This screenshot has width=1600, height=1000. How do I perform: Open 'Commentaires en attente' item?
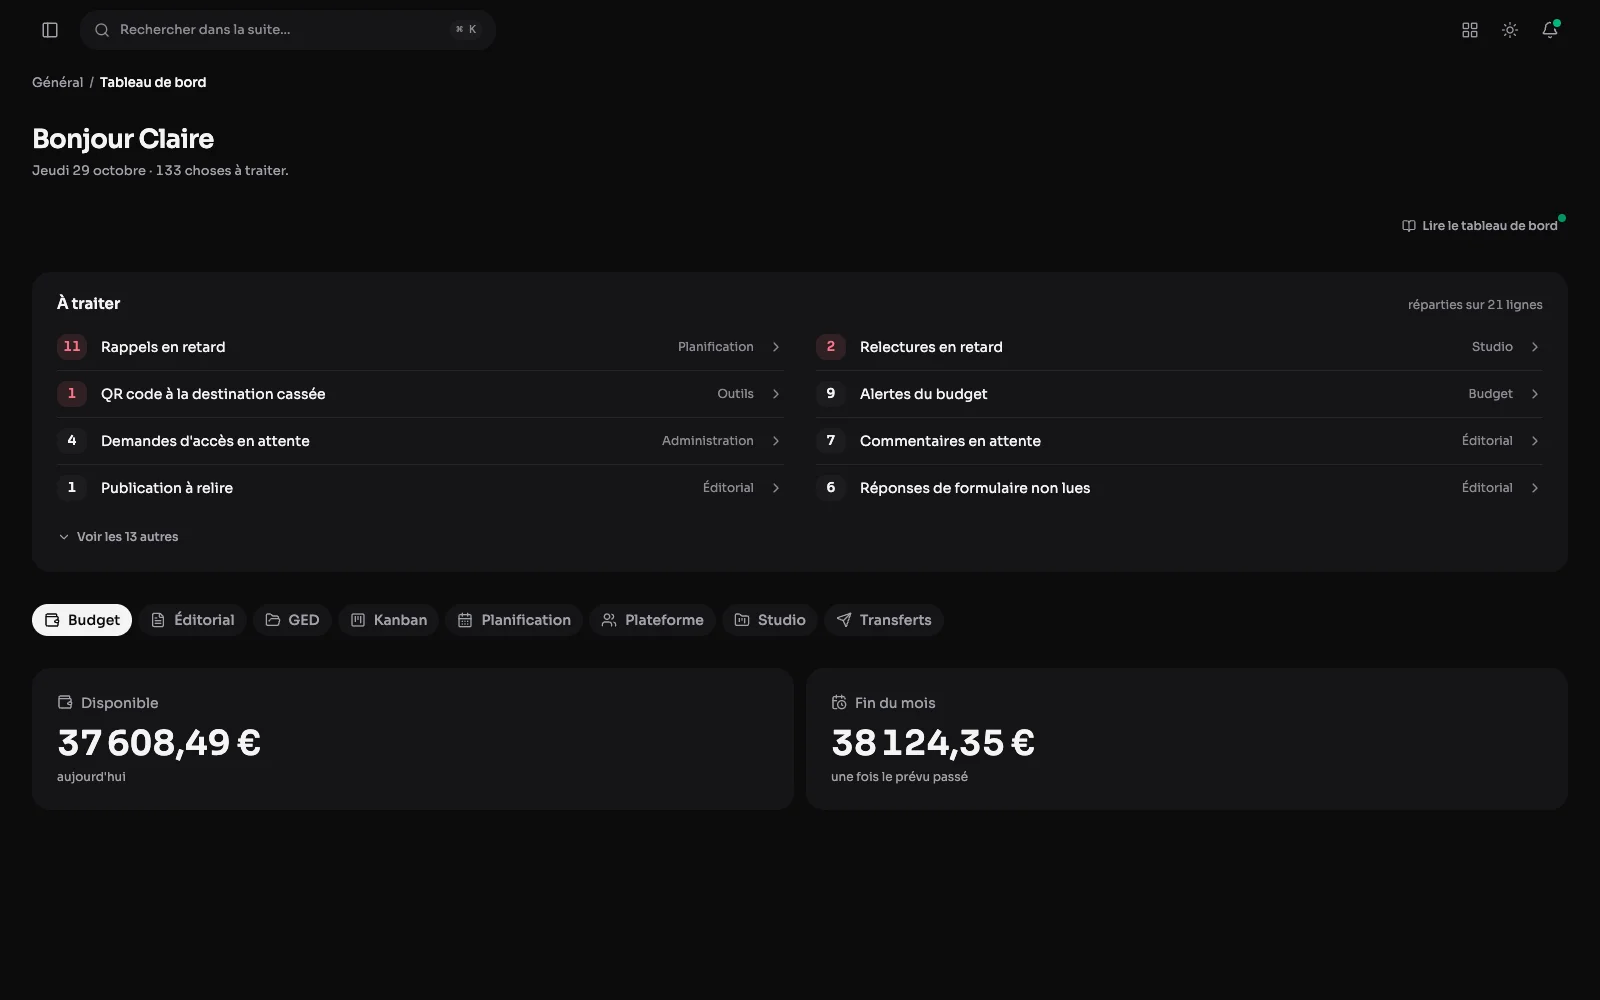pyautogui.click(x=1179, y=441)
